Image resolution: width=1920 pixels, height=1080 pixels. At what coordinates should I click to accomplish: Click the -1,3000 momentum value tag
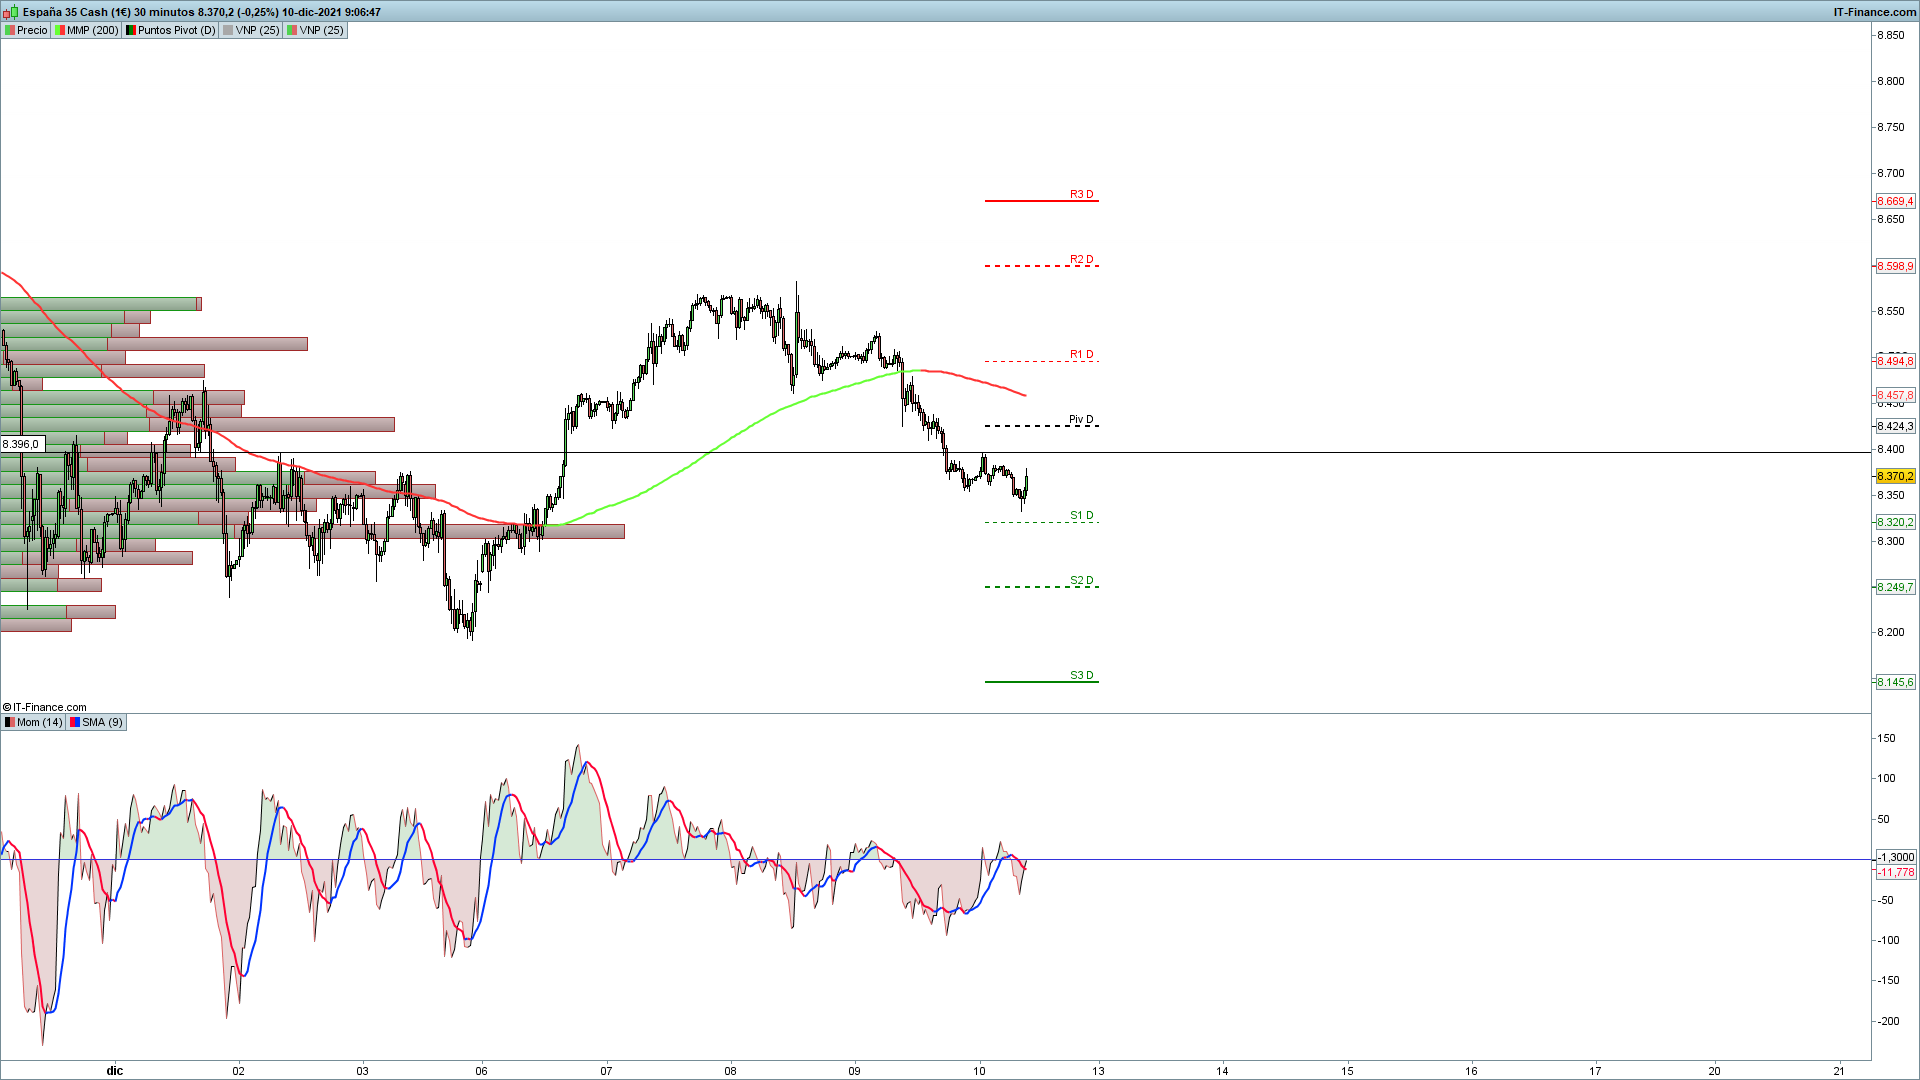pos(1895,857)
